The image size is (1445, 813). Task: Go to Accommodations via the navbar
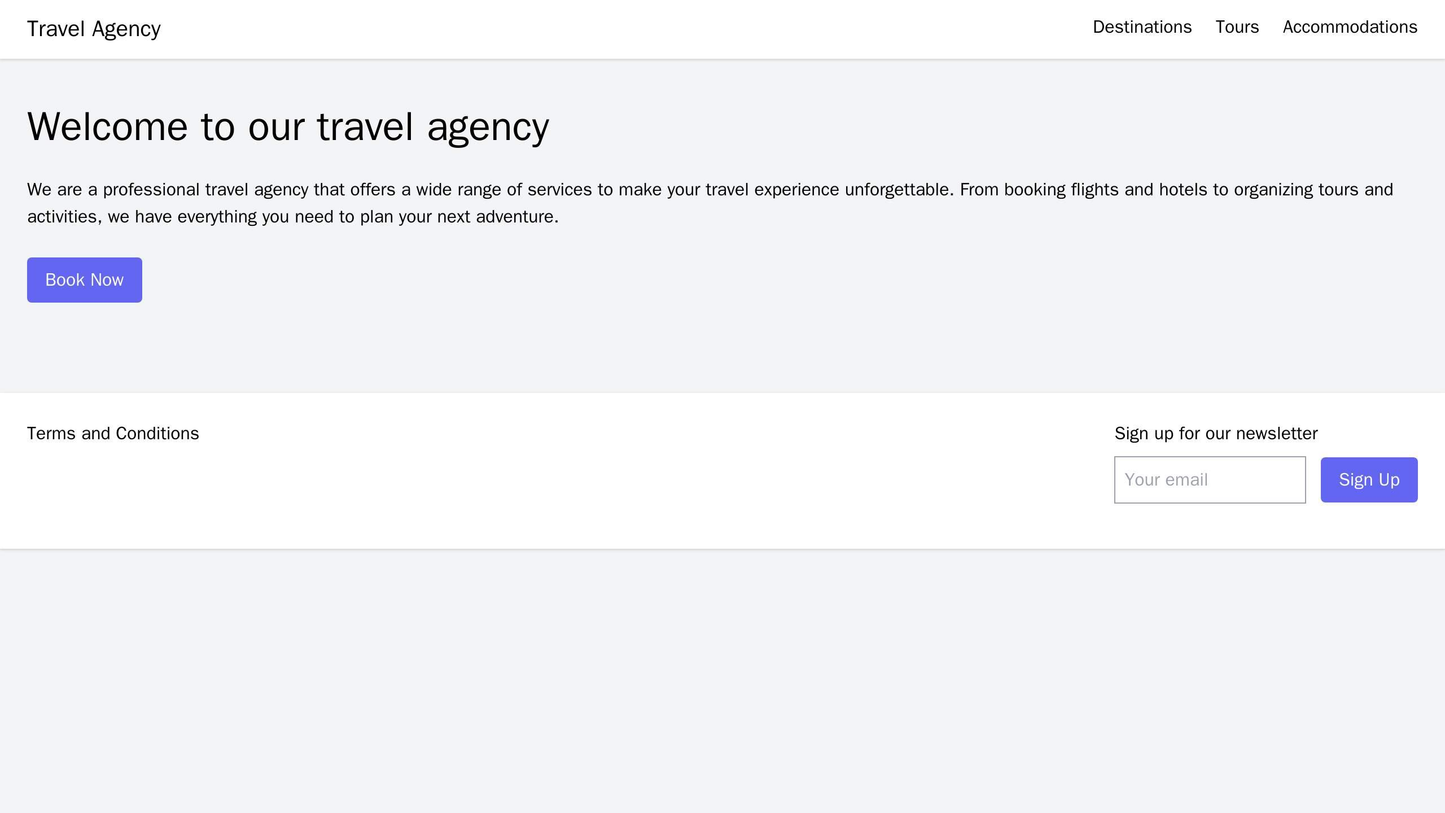1349,27
